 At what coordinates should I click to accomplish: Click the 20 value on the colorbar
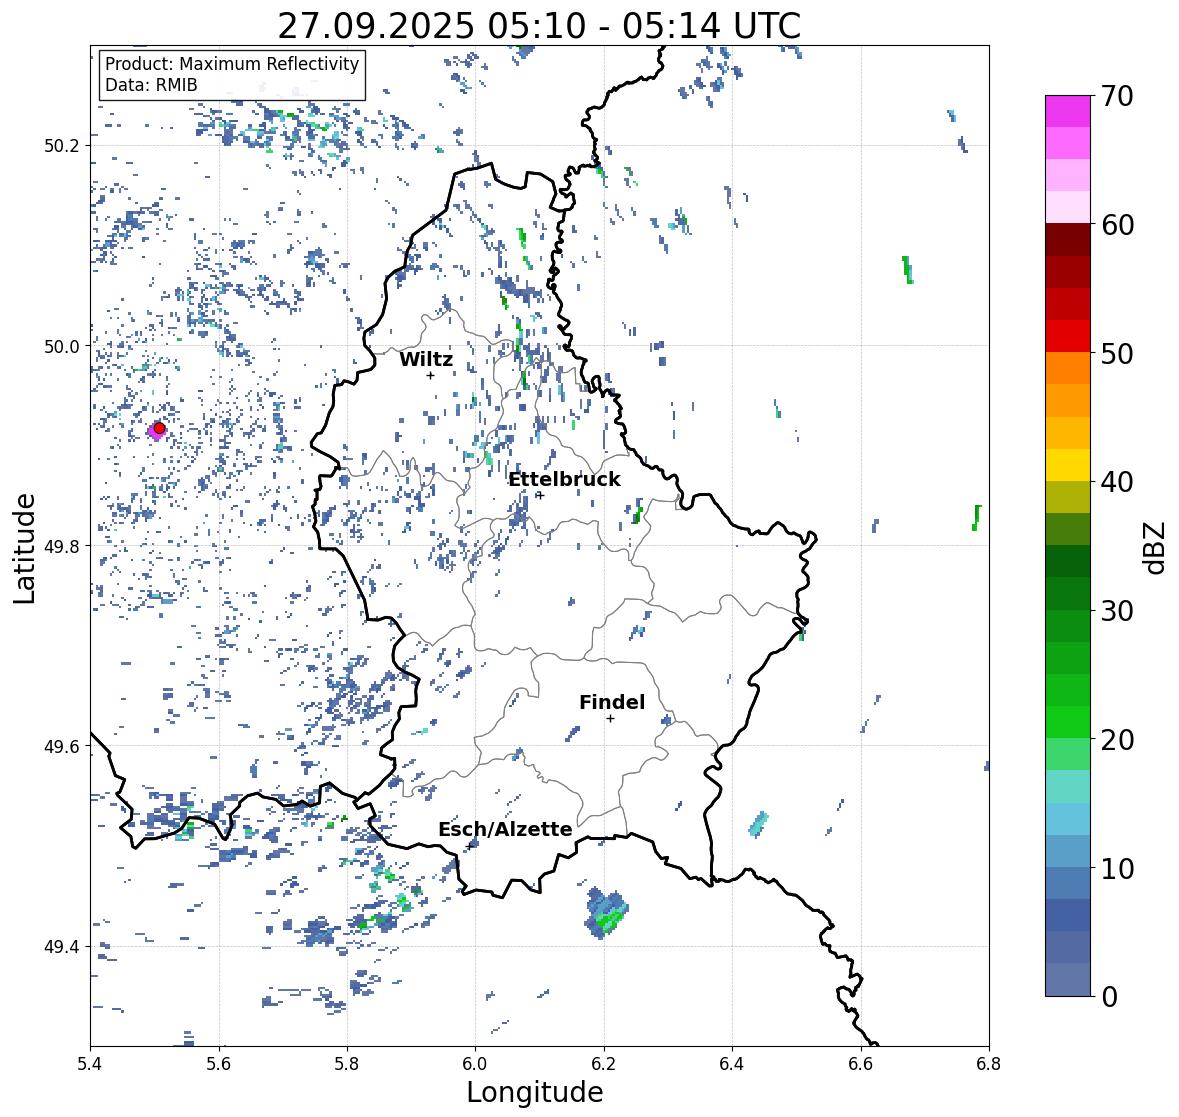click(x=1117, y=740)
